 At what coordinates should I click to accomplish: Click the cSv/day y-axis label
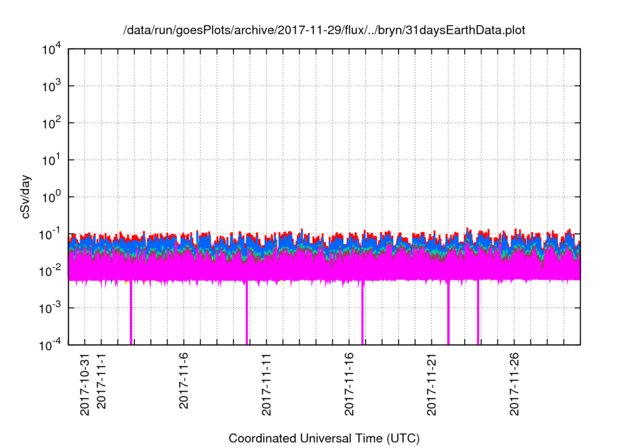click(26, 197)
